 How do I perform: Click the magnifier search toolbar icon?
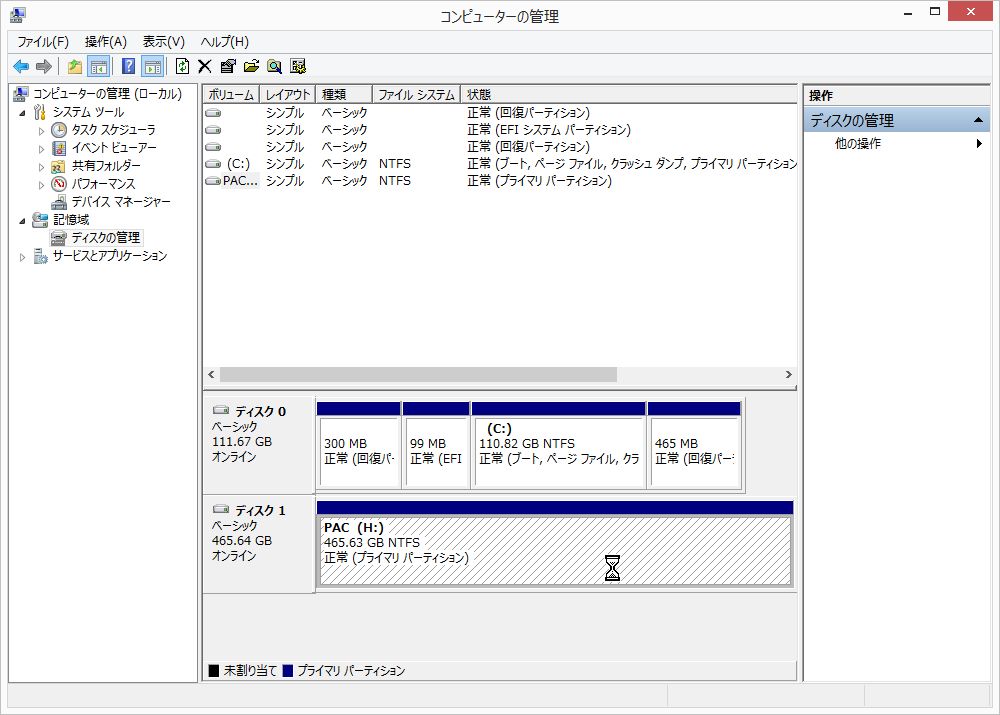tap(274, 66)
